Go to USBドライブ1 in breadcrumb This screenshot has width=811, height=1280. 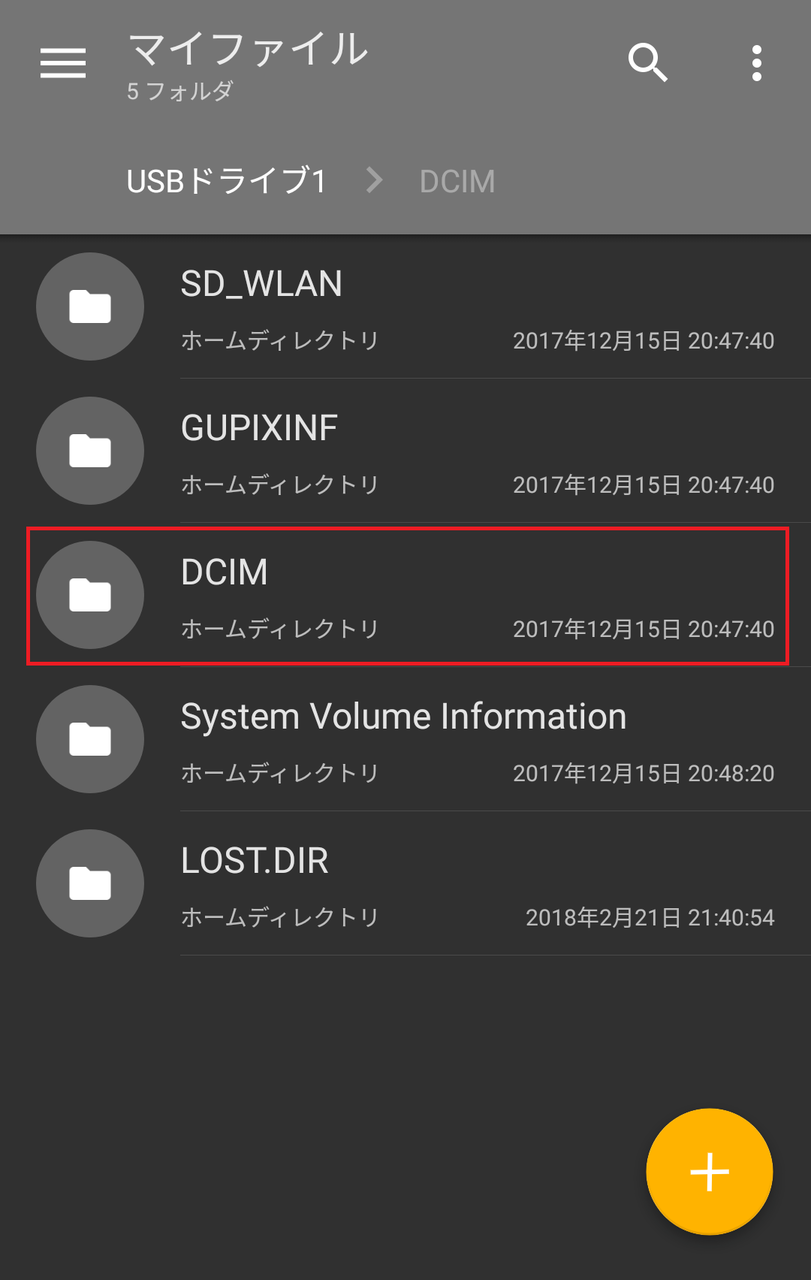227,181
